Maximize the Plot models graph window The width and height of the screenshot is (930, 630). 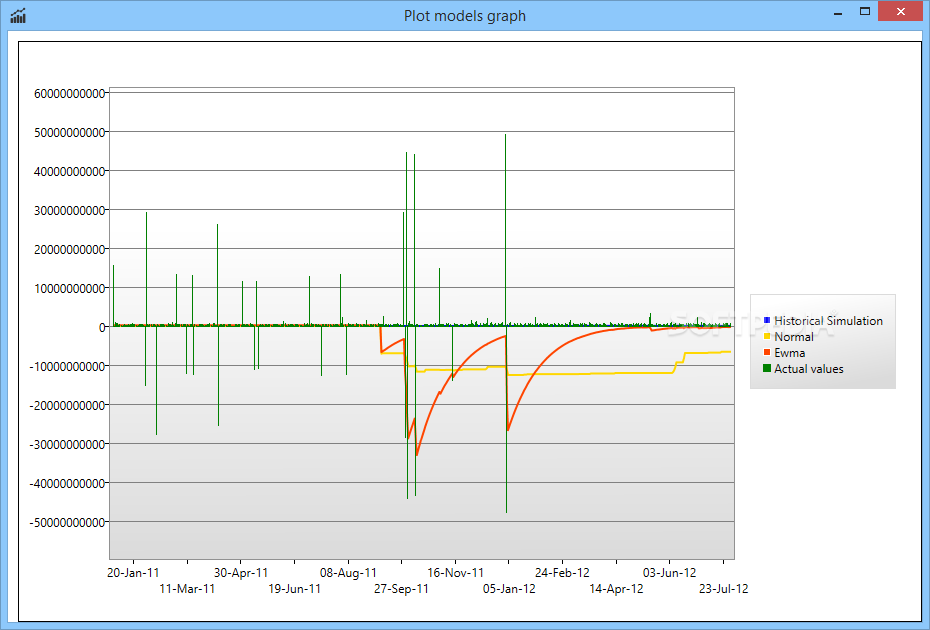coord(865,12)
